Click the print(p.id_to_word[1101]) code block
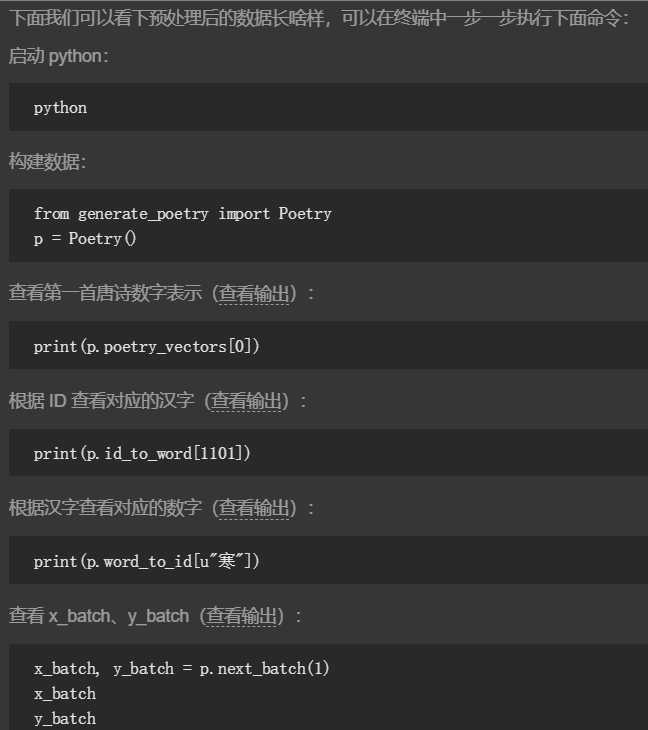648x730 pixels. [x=329, y=453]
